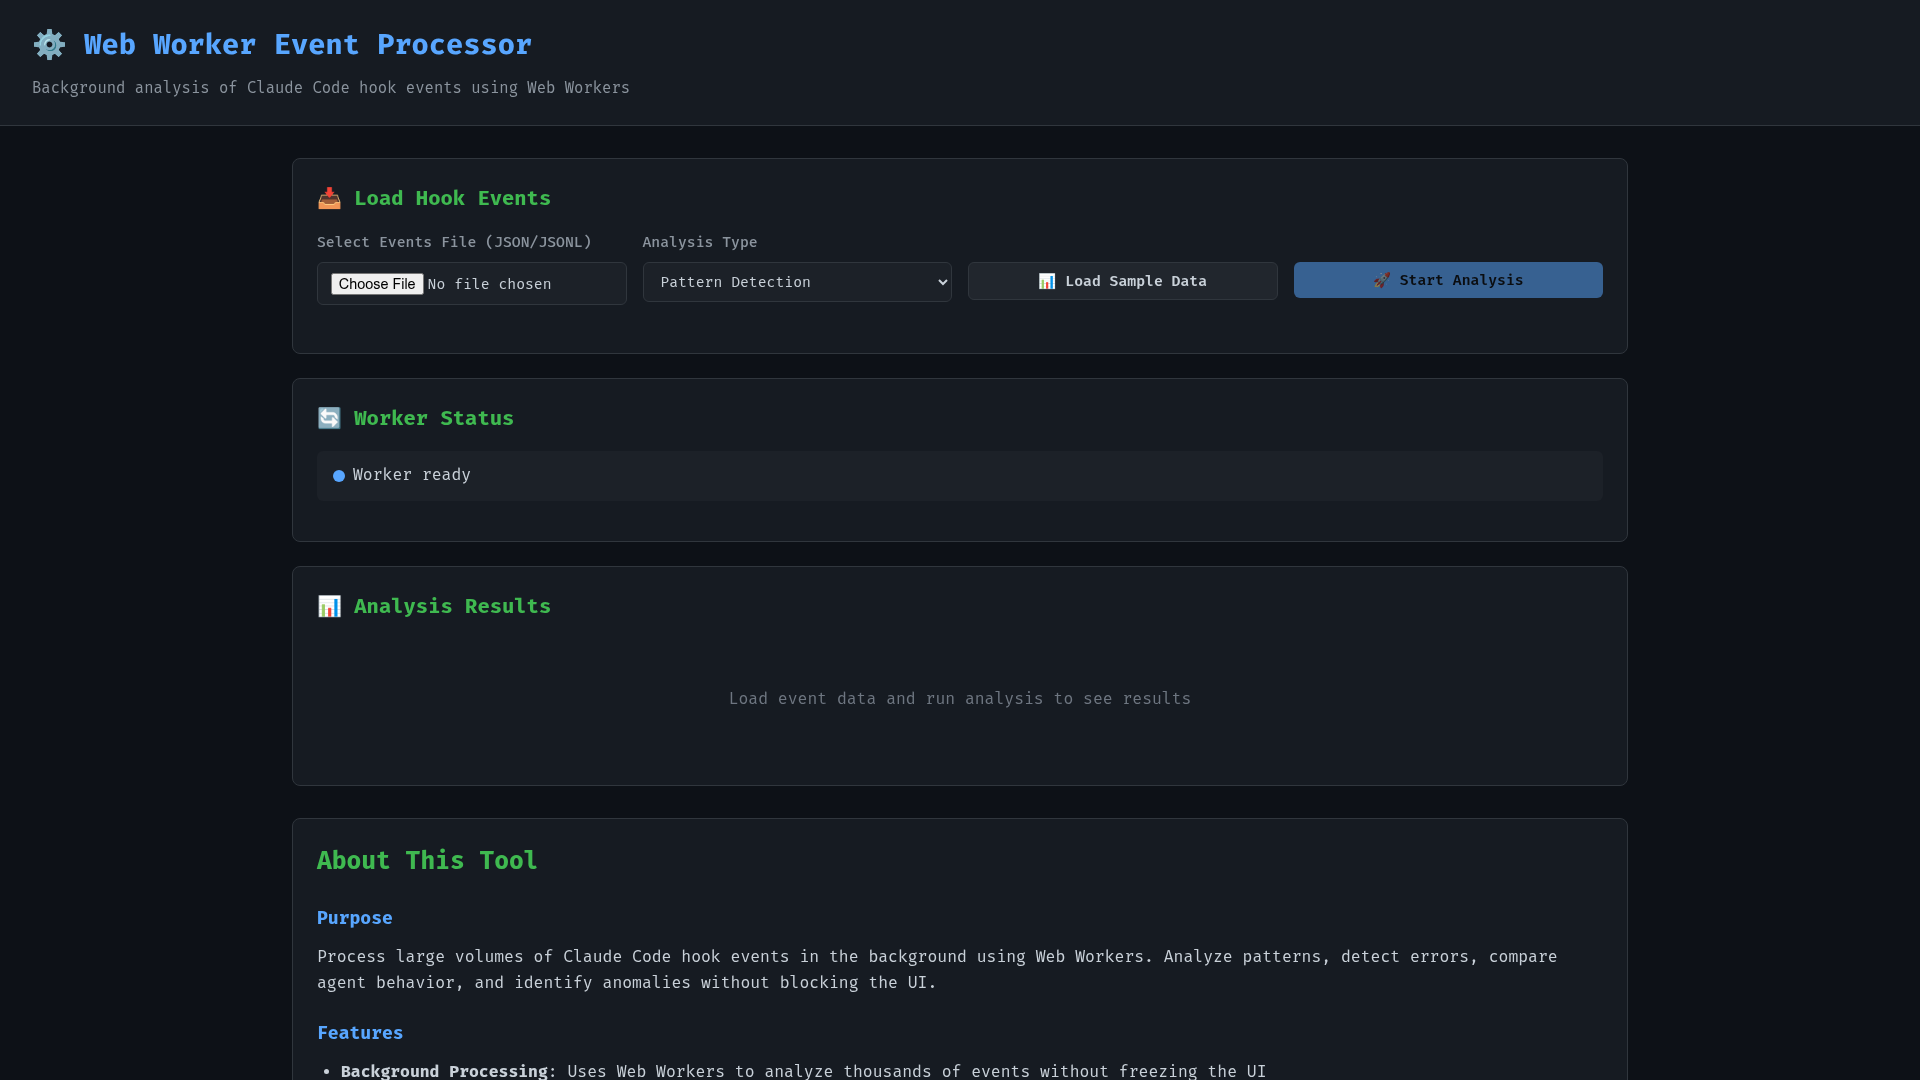Screen dimensions: 1920x1080
Task: Click the inbox icon next to Load Hook Events
Action: click(x=329, y=199)
